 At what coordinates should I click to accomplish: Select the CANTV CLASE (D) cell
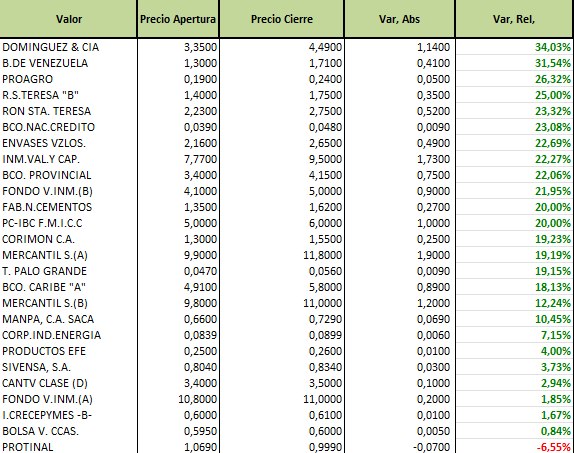coord(68,383)
